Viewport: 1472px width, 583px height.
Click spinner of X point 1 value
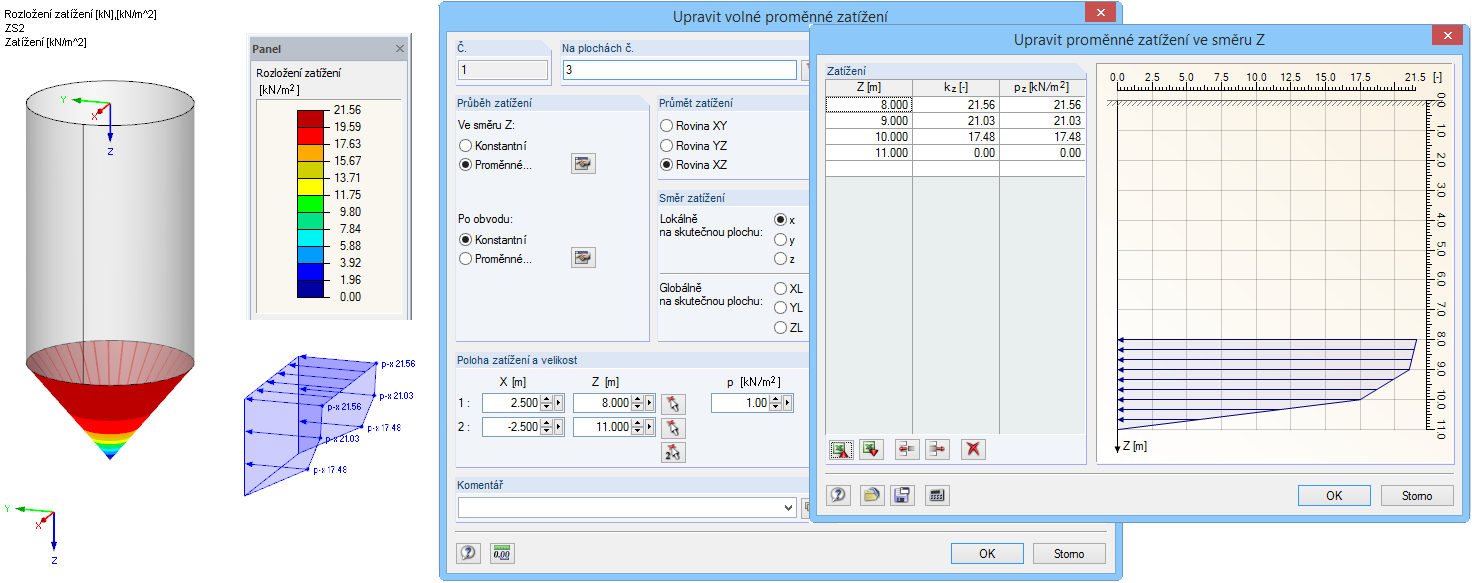[548, 403]
